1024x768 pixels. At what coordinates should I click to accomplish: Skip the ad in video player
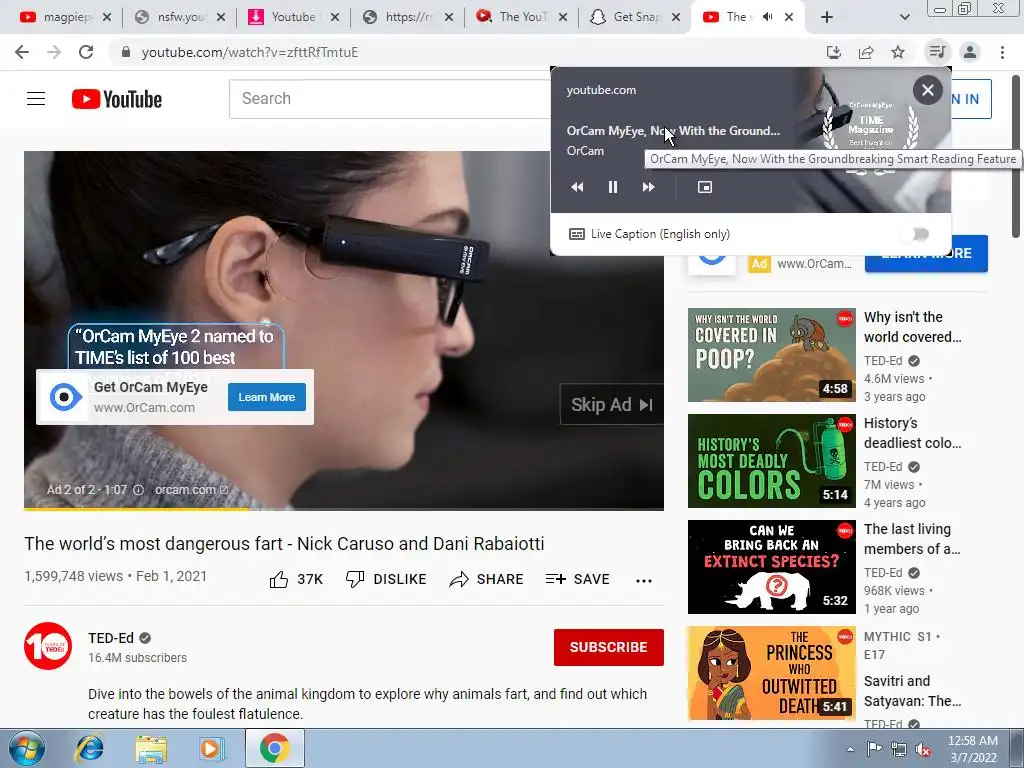(611, 405)
